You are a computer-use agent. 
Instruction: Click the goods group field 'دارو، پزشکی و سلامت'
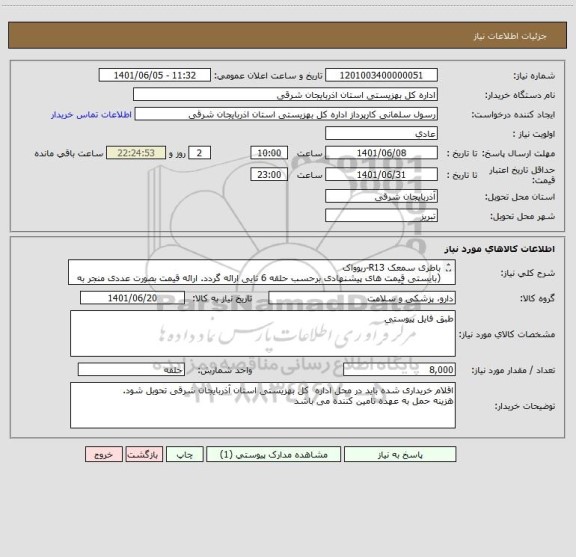pos(362,298)
